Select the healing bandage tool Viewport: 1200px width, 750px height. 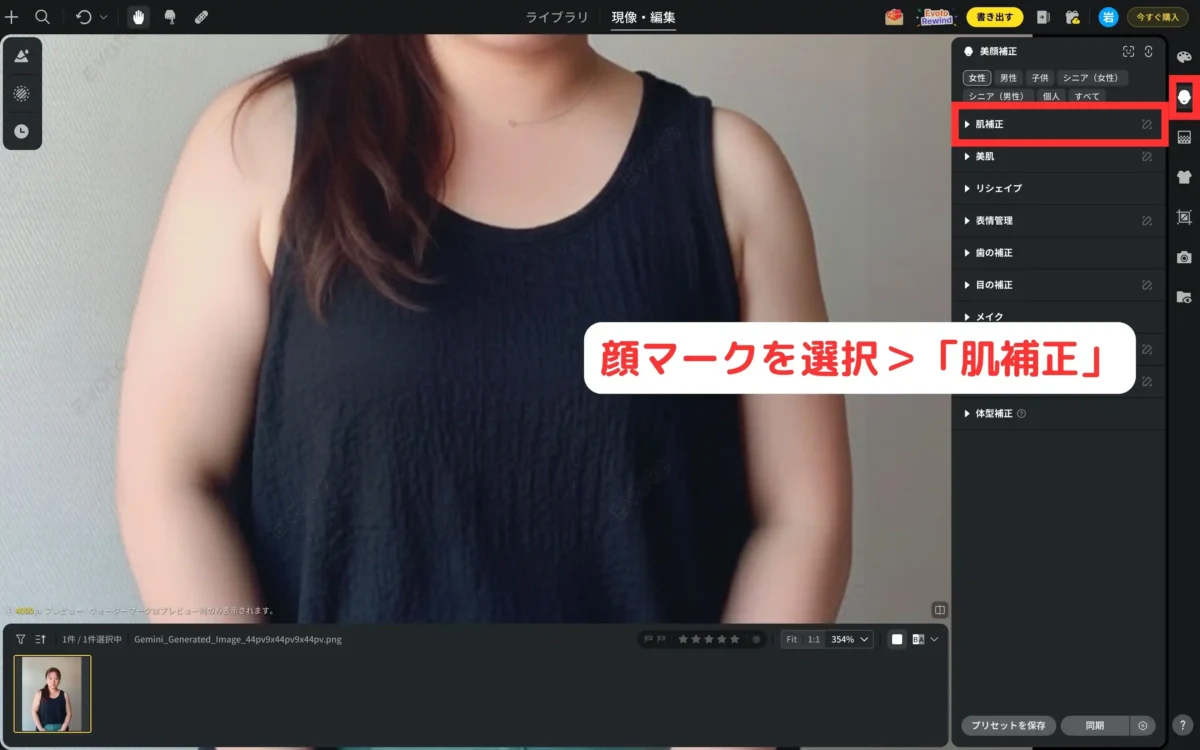(201, 17)
